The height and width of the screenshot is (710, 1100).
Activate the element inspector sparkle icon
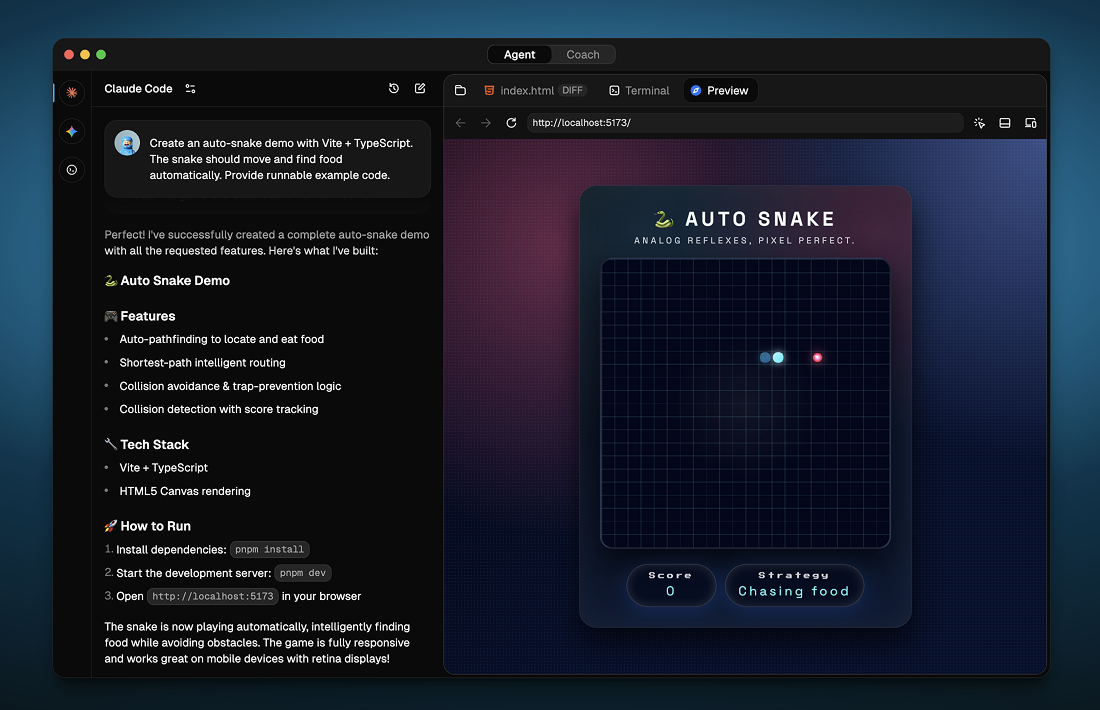[979, 122]
